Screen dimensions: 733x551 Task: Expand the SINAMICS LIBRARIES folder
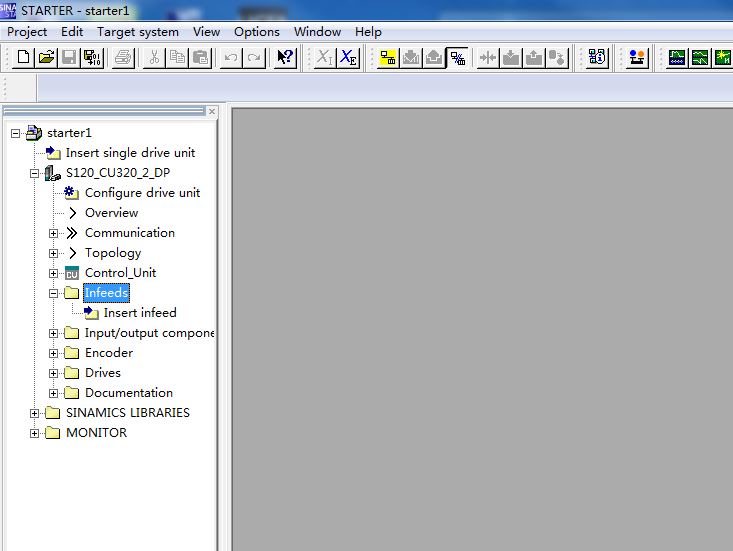[x=35, y=414]
